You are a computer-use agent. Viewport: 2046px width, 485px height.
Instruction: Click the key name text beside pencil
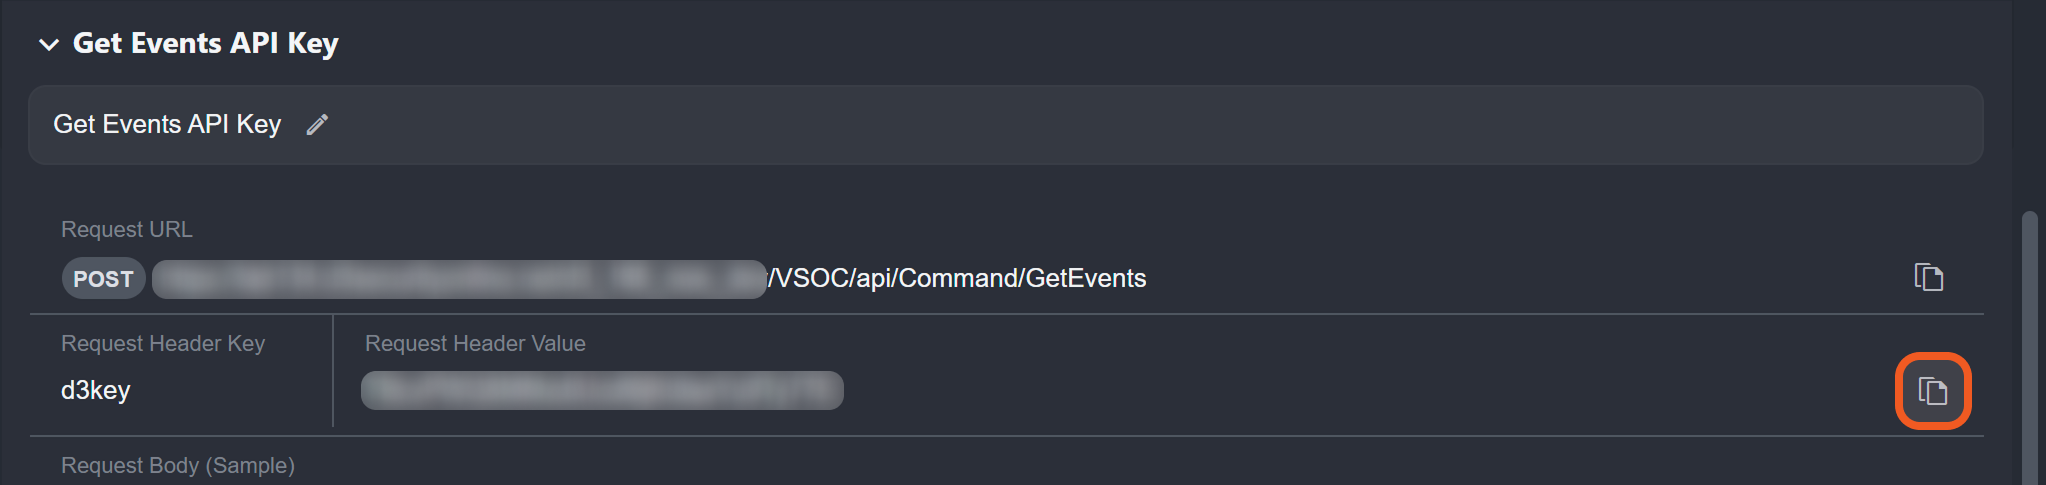pos(167,124)
